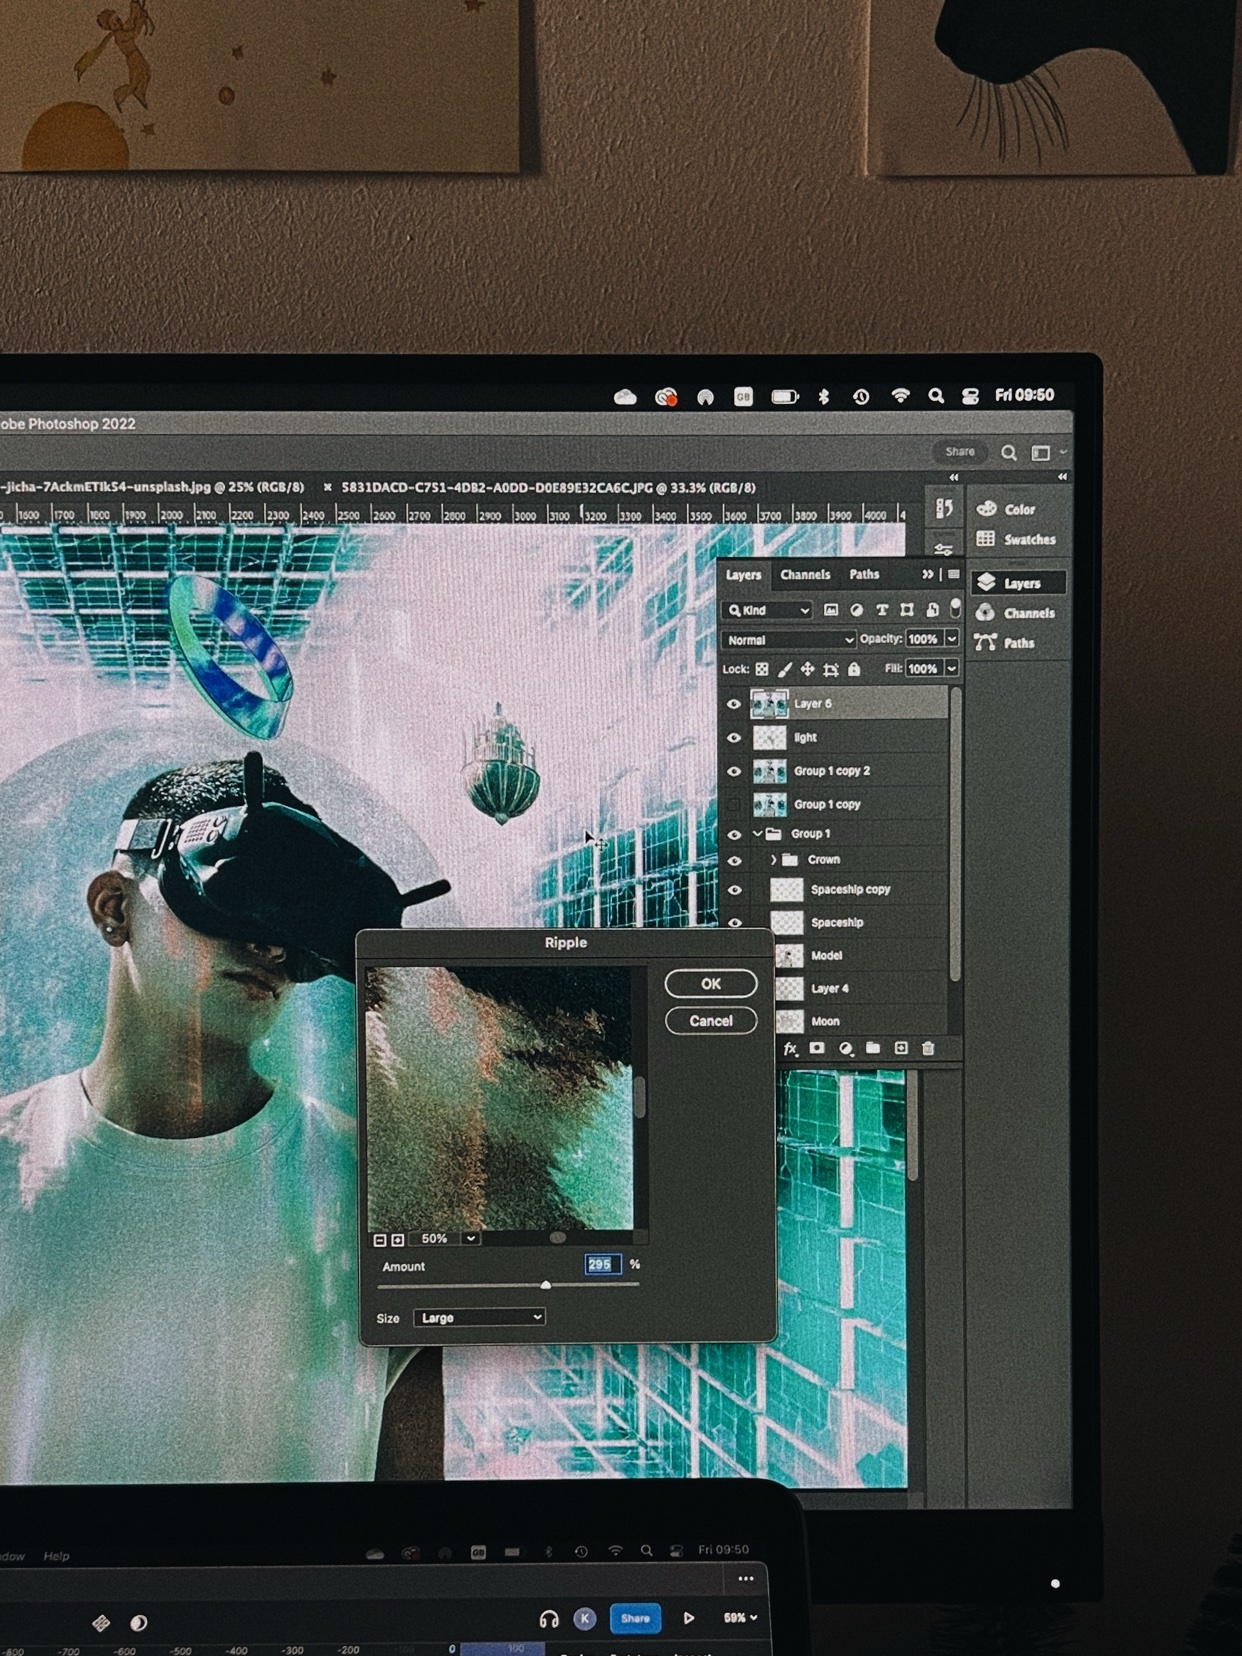Open the Fill slider dropdown arrow
The height and width of the screenshot is (1656, 1242).
pyautogui.click(x=952, y=669)
